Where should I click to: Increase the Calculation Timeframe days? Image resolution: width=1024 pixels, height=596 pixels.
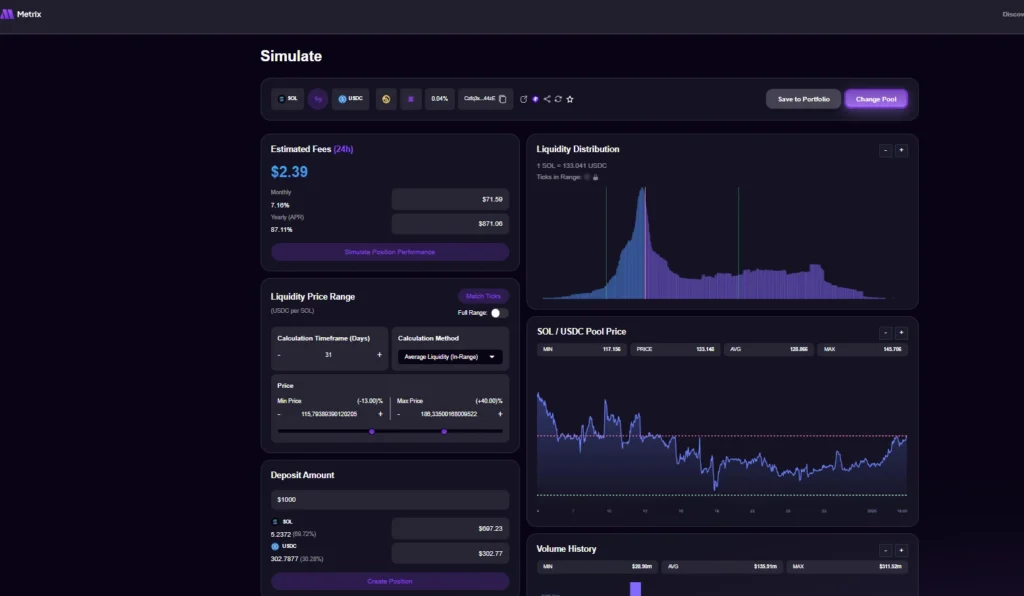click(379, 355)
